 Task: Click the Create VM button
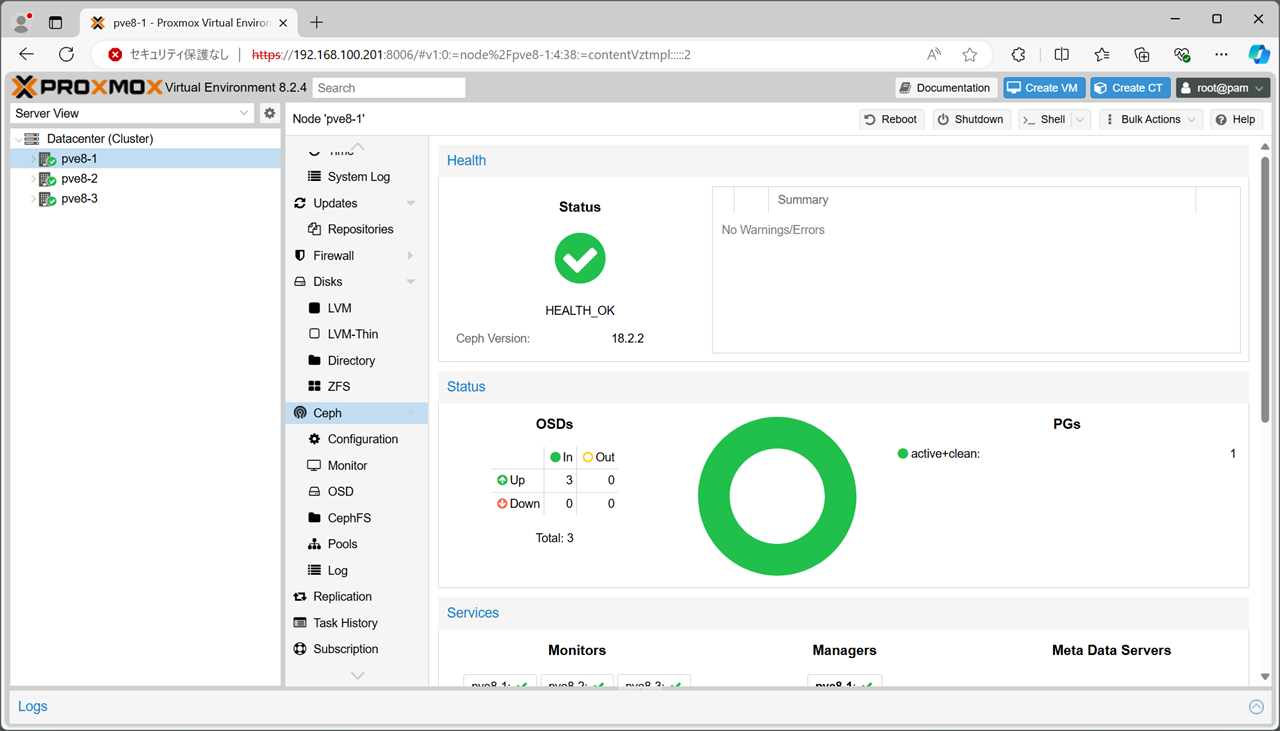(1043, 88)
